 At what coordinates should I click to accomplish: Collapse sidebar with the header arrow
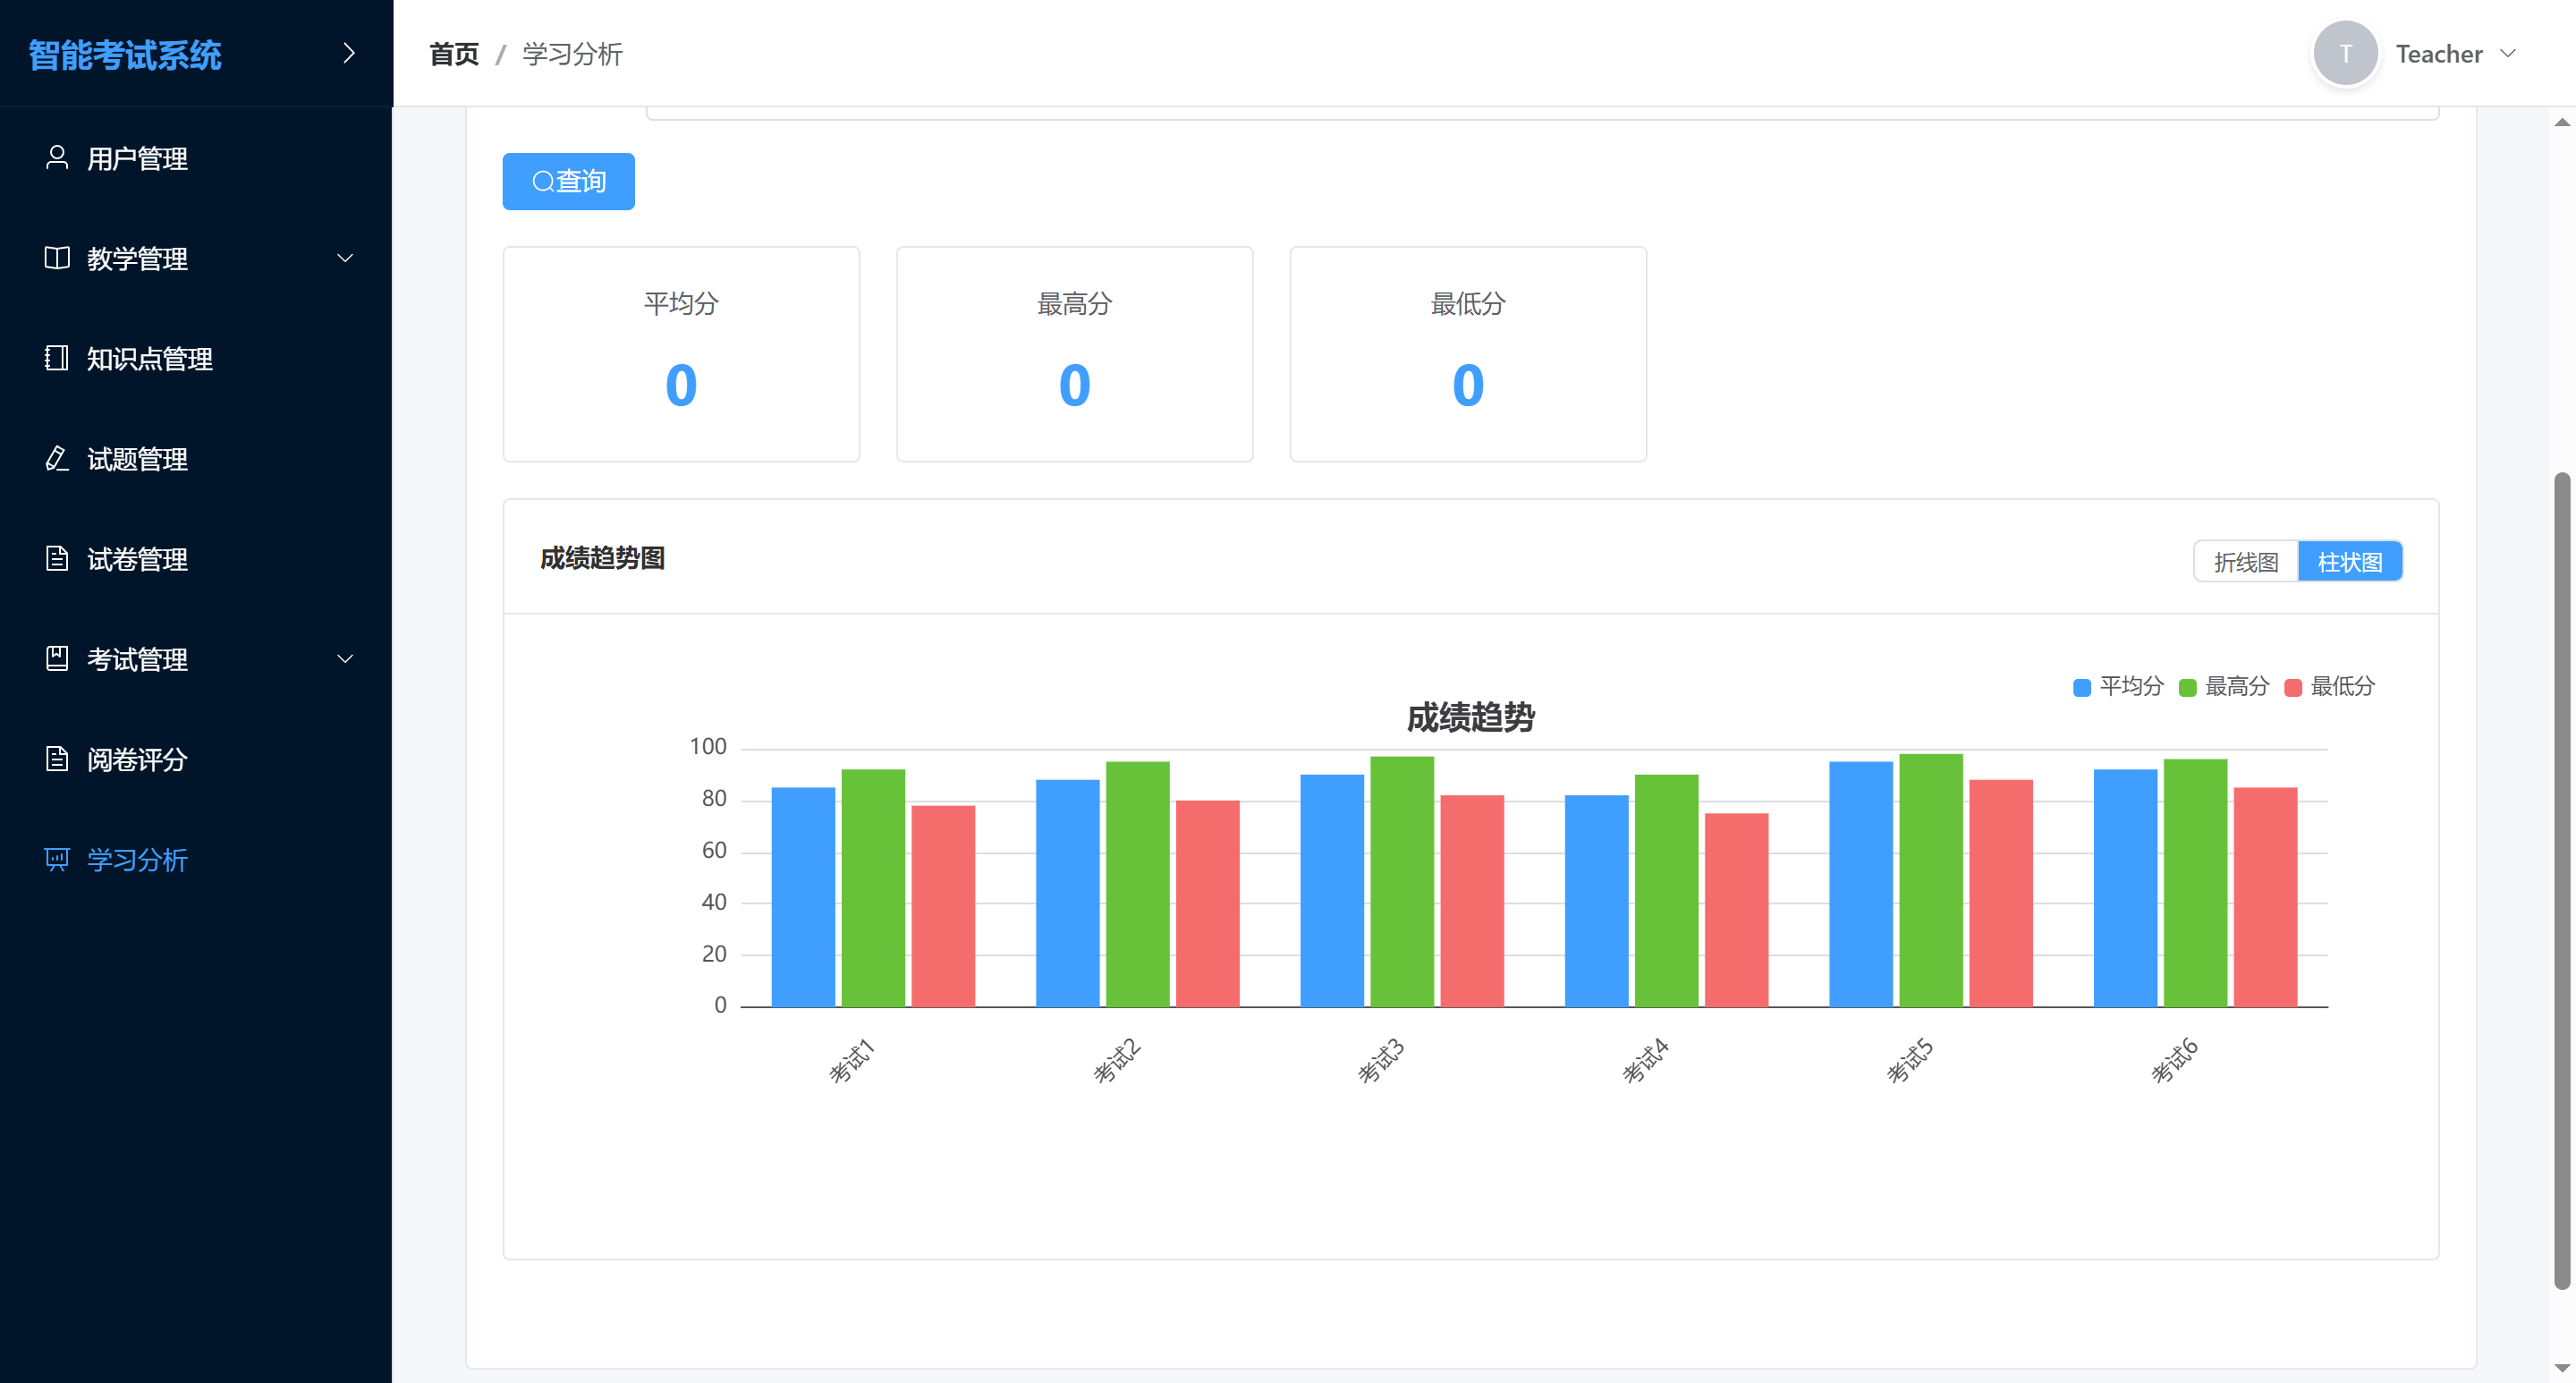pos(348,53)
